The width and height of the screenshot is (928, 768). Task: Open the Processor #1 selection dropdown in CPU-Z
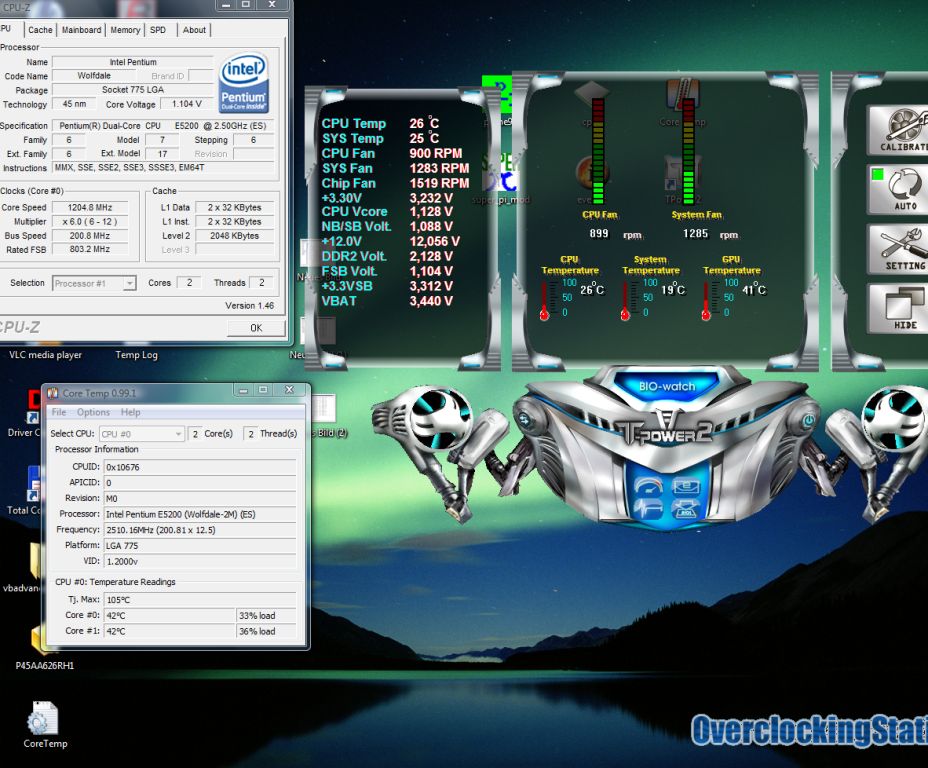click(95, 283)
